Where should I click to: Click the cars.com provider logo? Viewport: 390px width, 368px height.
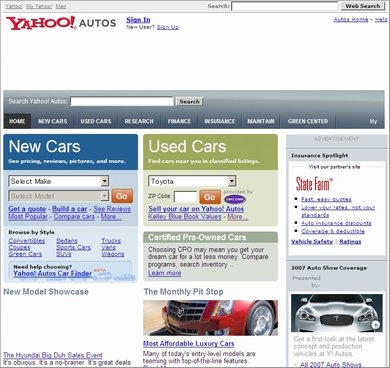(235, 199)
